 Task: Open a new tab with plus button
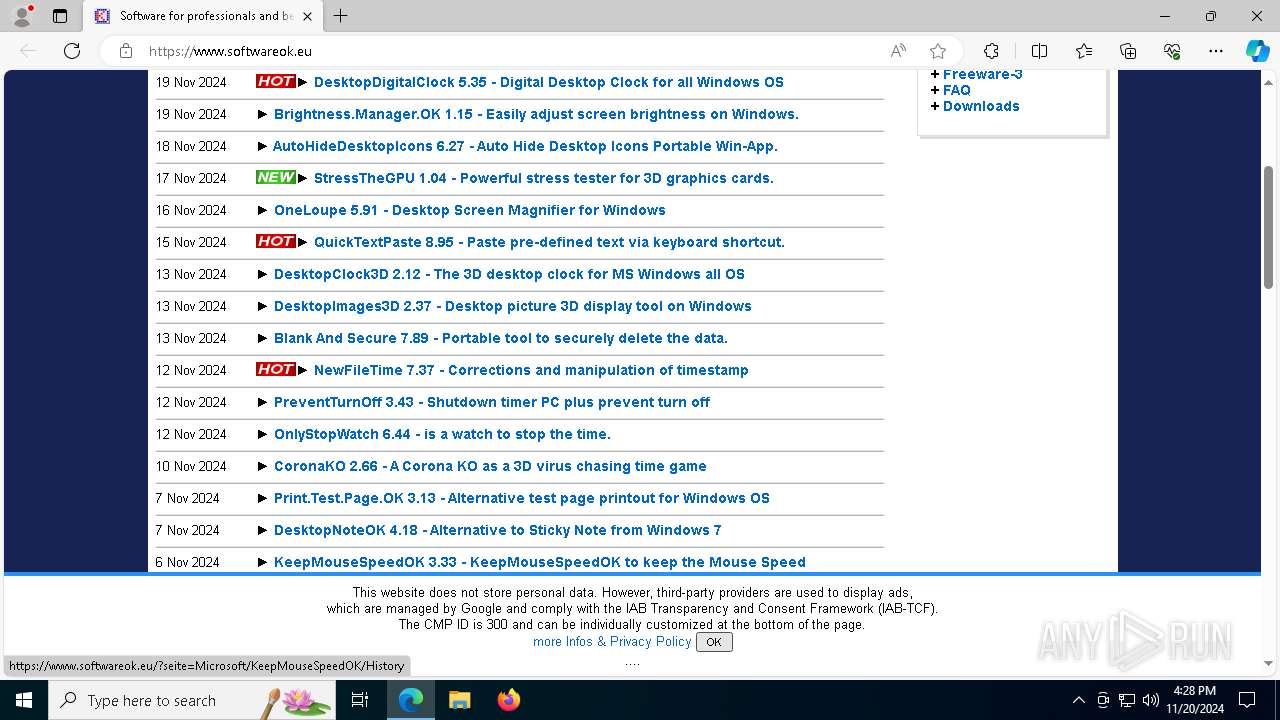click(341, 16)
